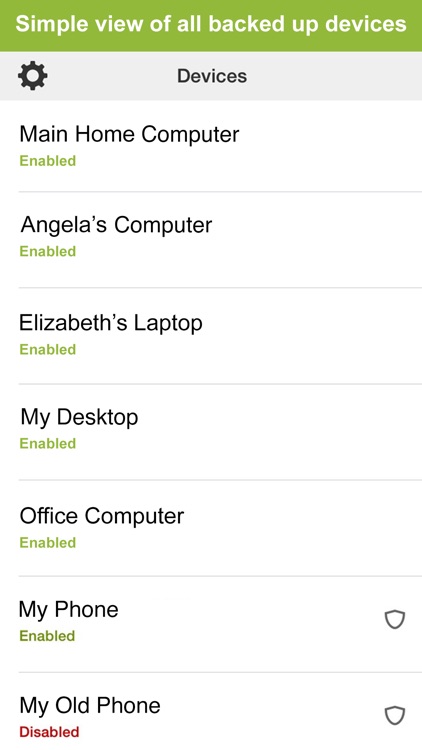Open the Main Home Computer device
422x750 pixels.
point(211,146)
